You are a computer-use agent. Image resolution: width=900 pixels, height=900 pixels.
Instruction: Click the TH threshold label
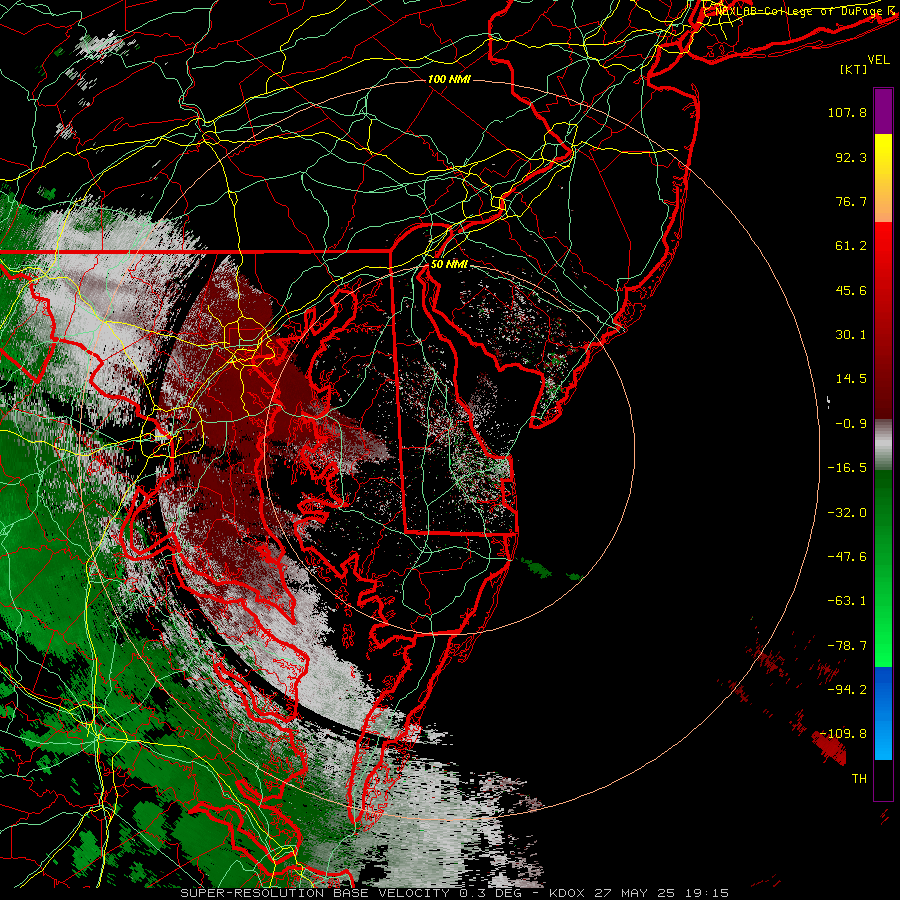pyautogui.click(x=859, y=779)
